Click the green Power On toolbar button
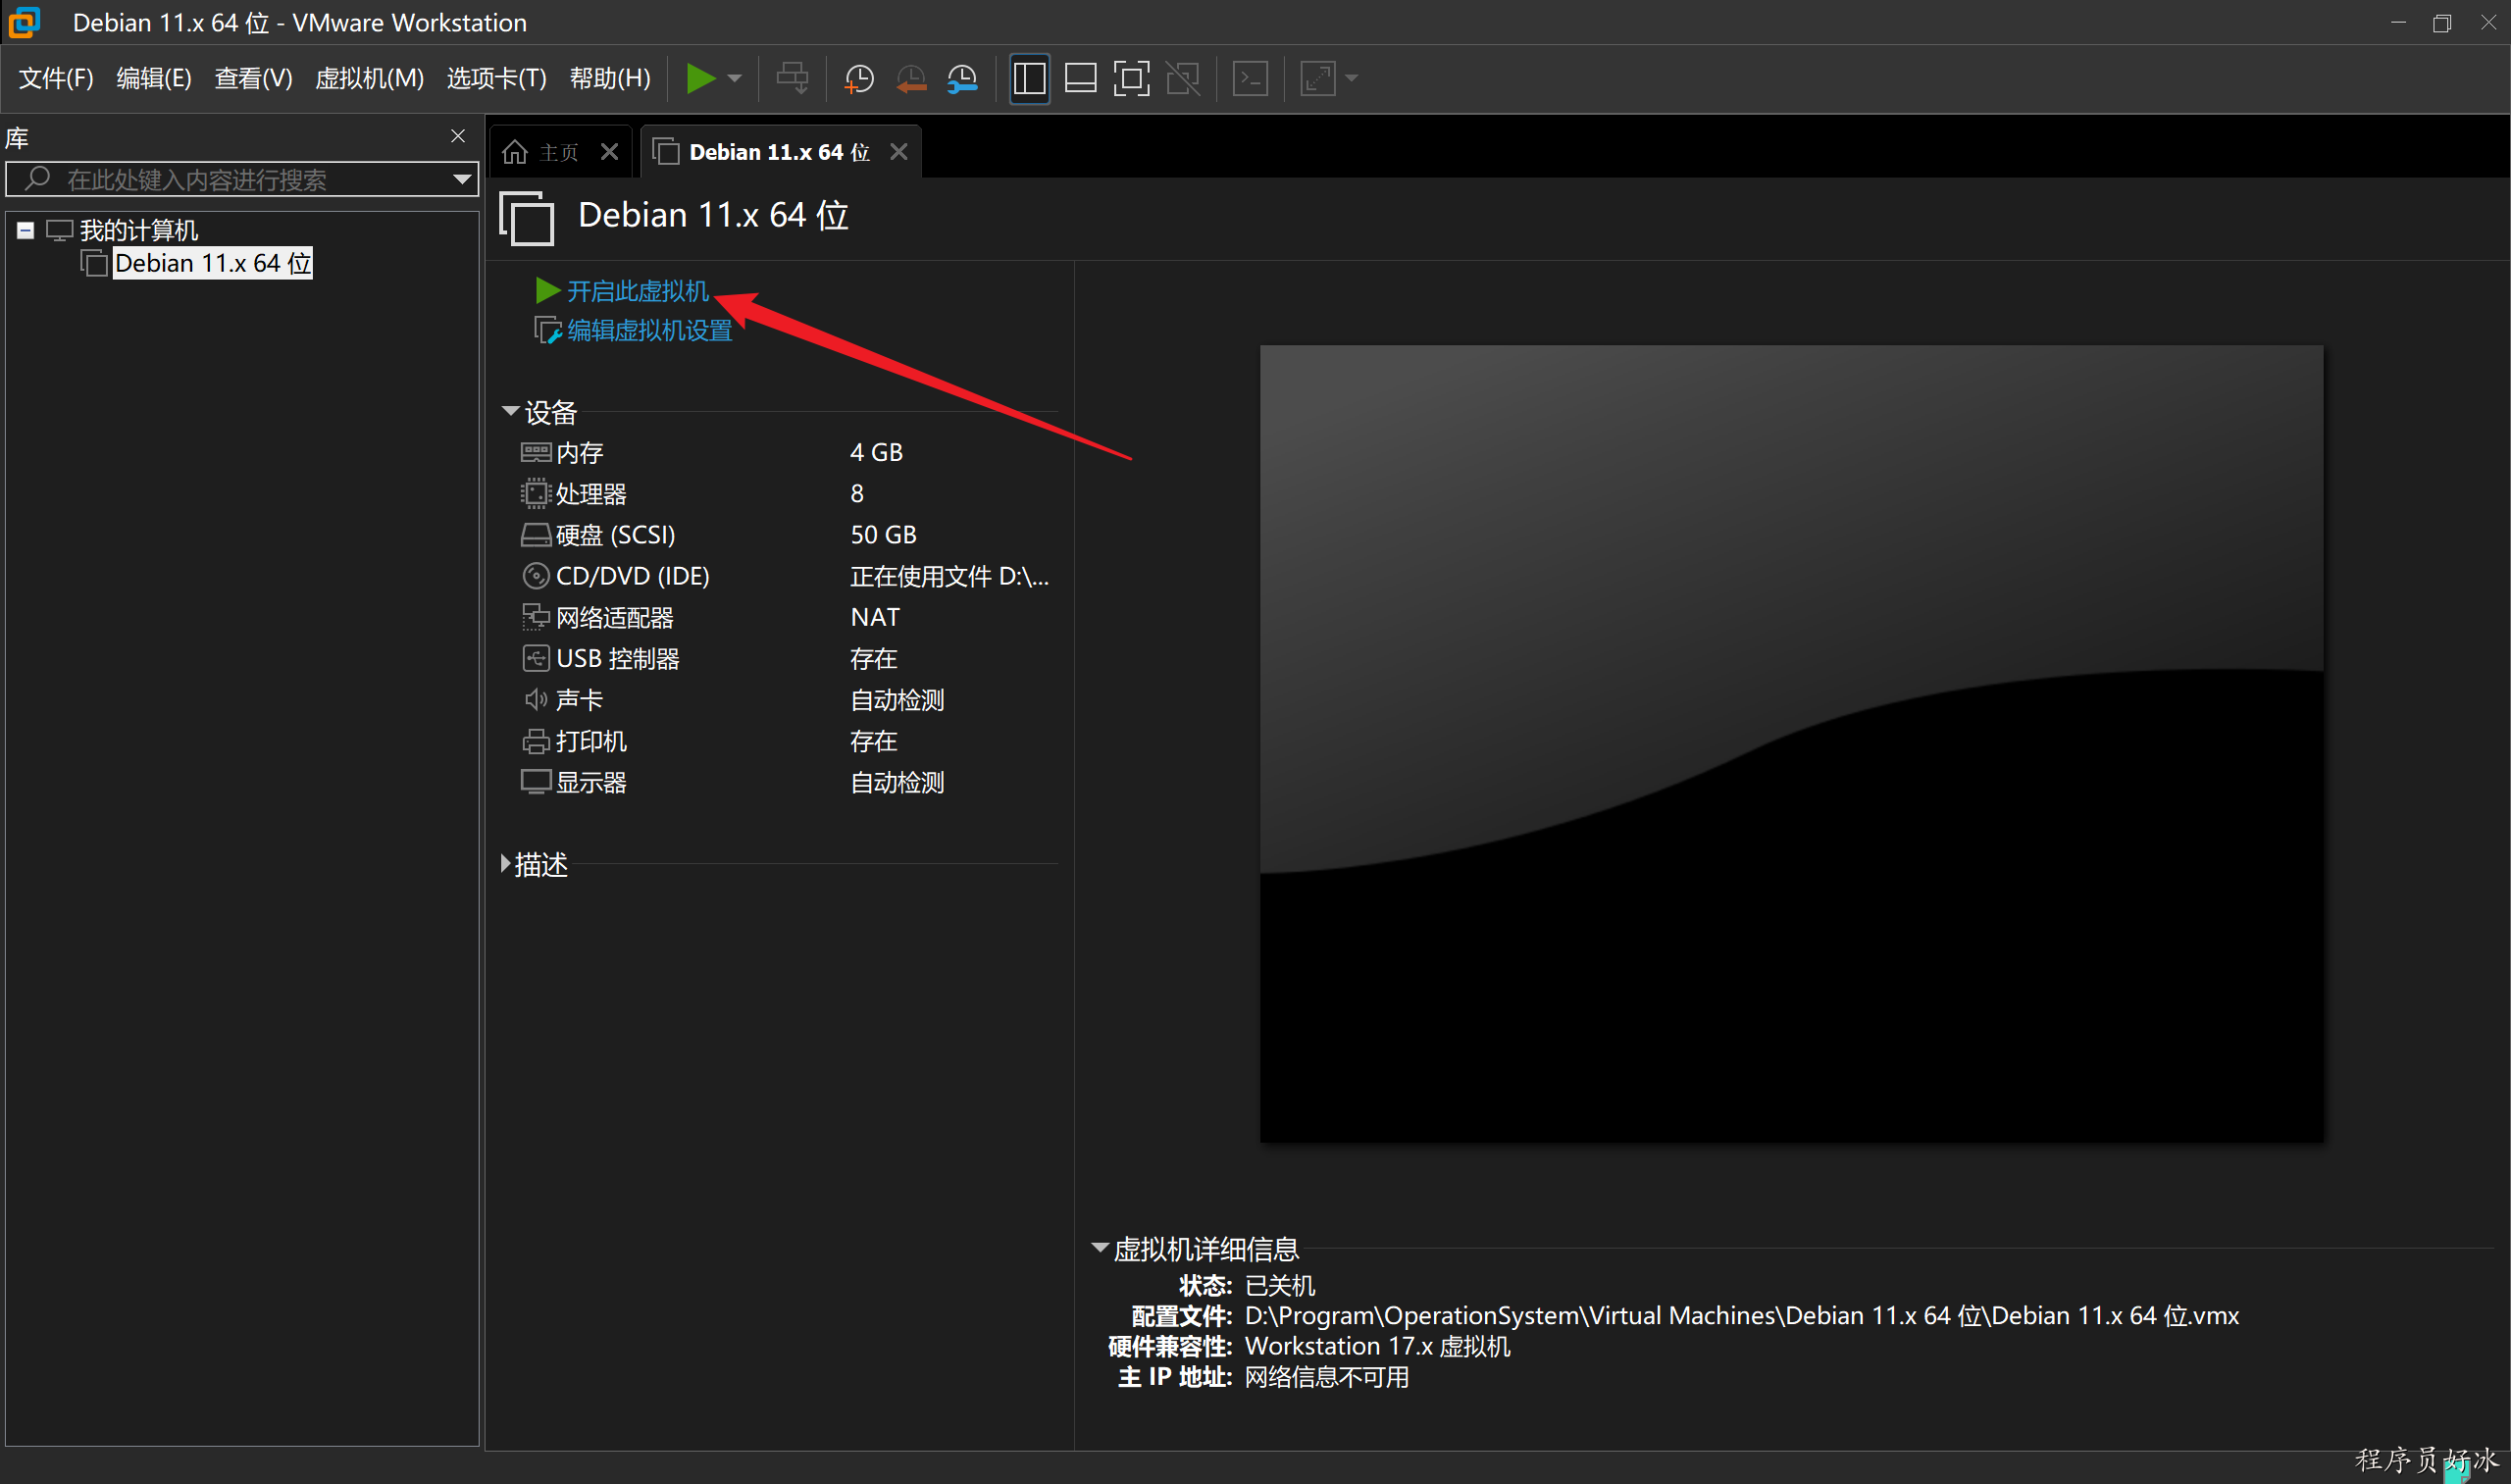Screen dimensions: 2511x1484 point(700,78)
